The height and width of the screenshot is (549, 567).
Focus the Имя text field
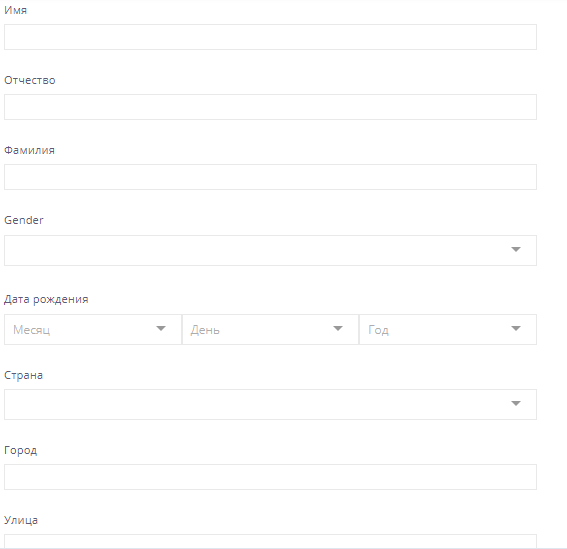(270, 37)
